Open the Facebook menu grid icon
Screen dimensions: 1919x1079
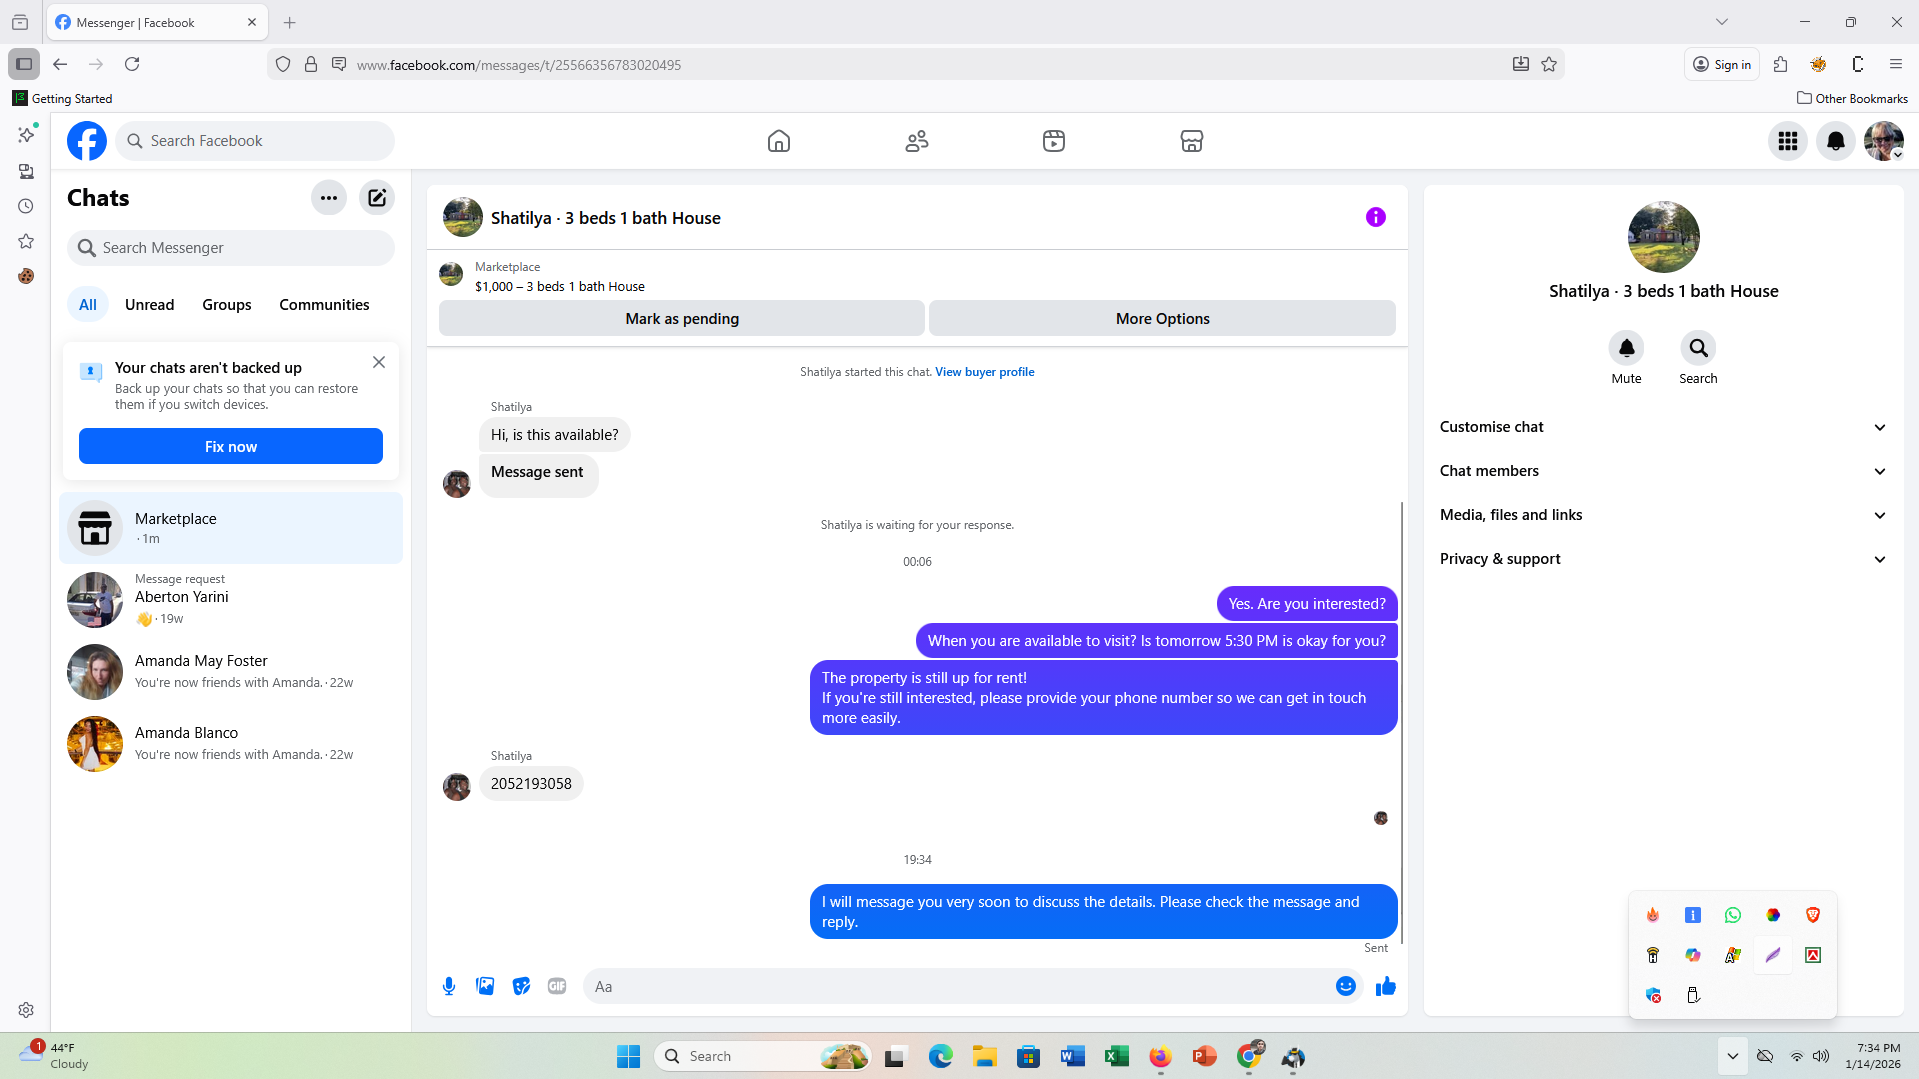coord(1788,141)
